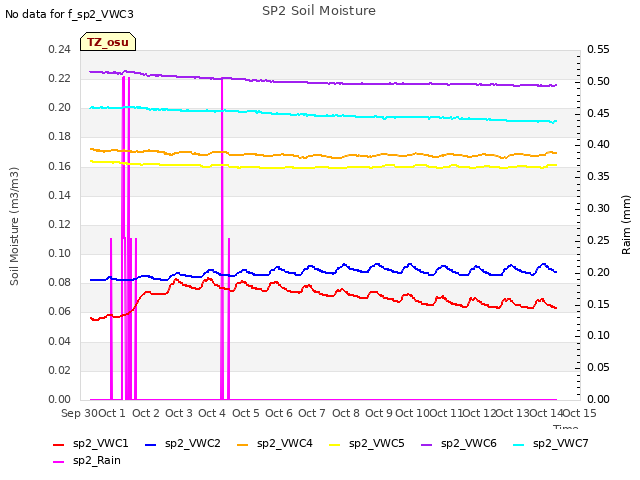Image resolution: width=640 pixels, height=480 pixels.
Task: Click the sp2_VWC6 legend entry
Action: click(459, 444)
